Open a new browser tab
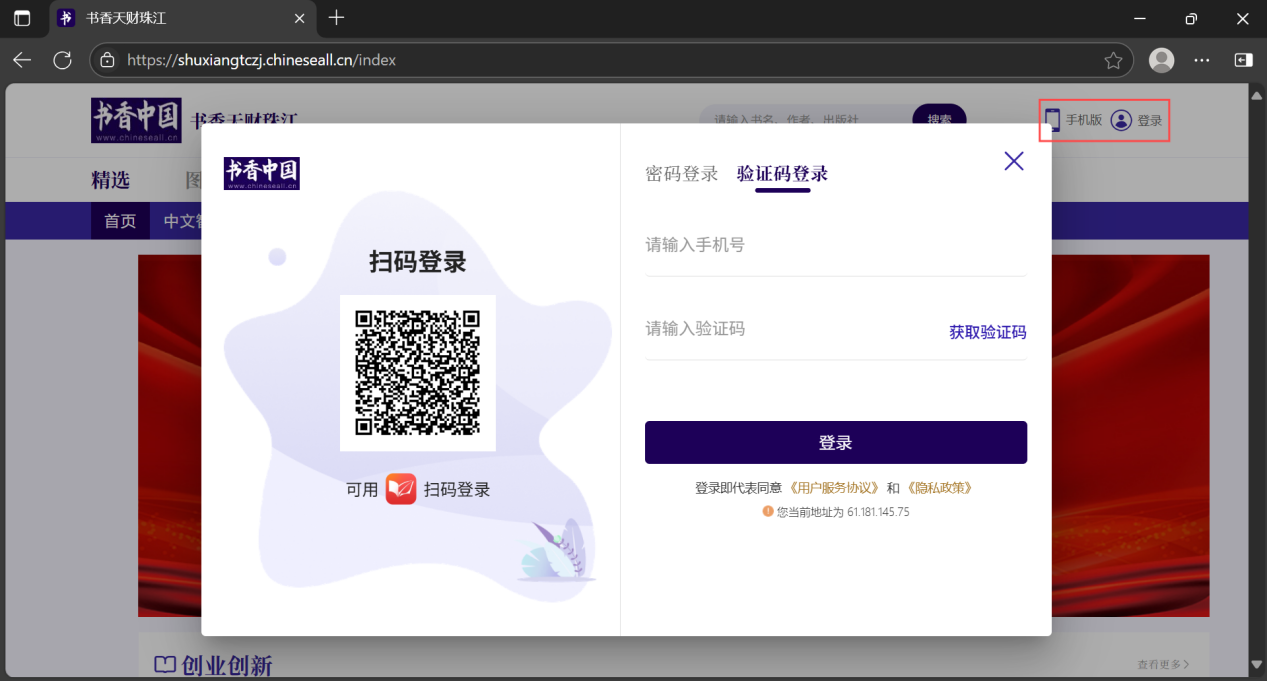This screenshot has width=1267, height=681. pyautogui.click(x=336, y=18)
